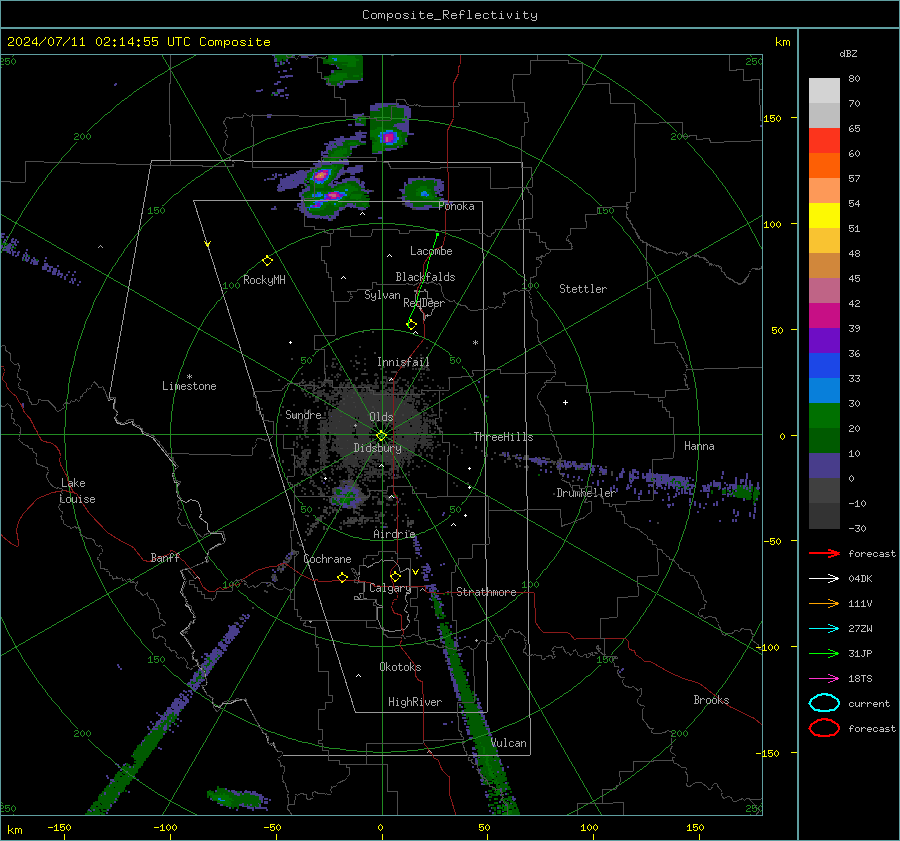Click the Brooks city label
Screen dimensions: 900x841
tap(711, 700)
